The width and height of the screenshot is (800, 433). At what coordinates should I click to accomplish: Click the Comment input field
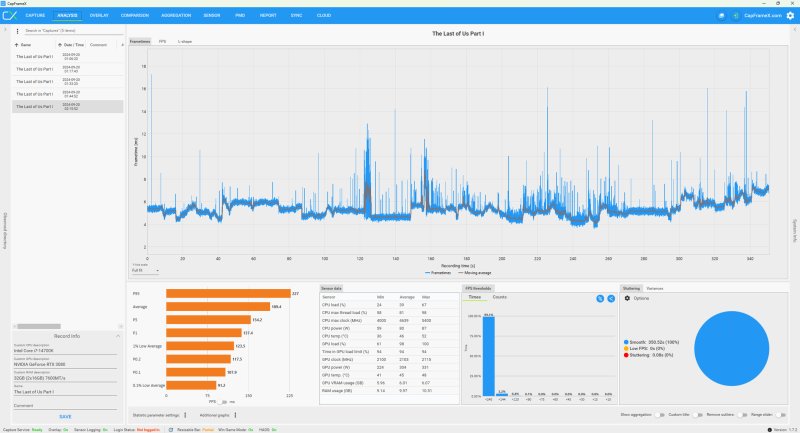pos(65,406)
